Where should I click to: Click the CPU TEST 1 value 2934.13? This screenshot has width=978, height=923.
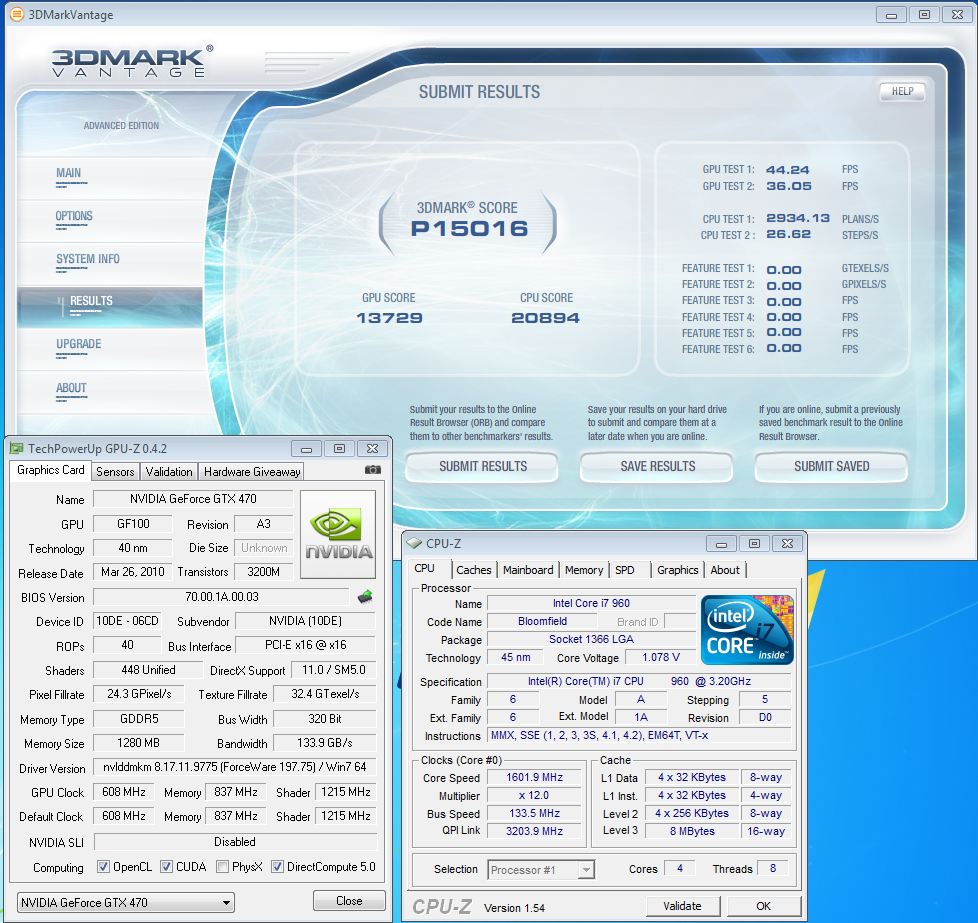pyautogui.click(x=798, y=218)
